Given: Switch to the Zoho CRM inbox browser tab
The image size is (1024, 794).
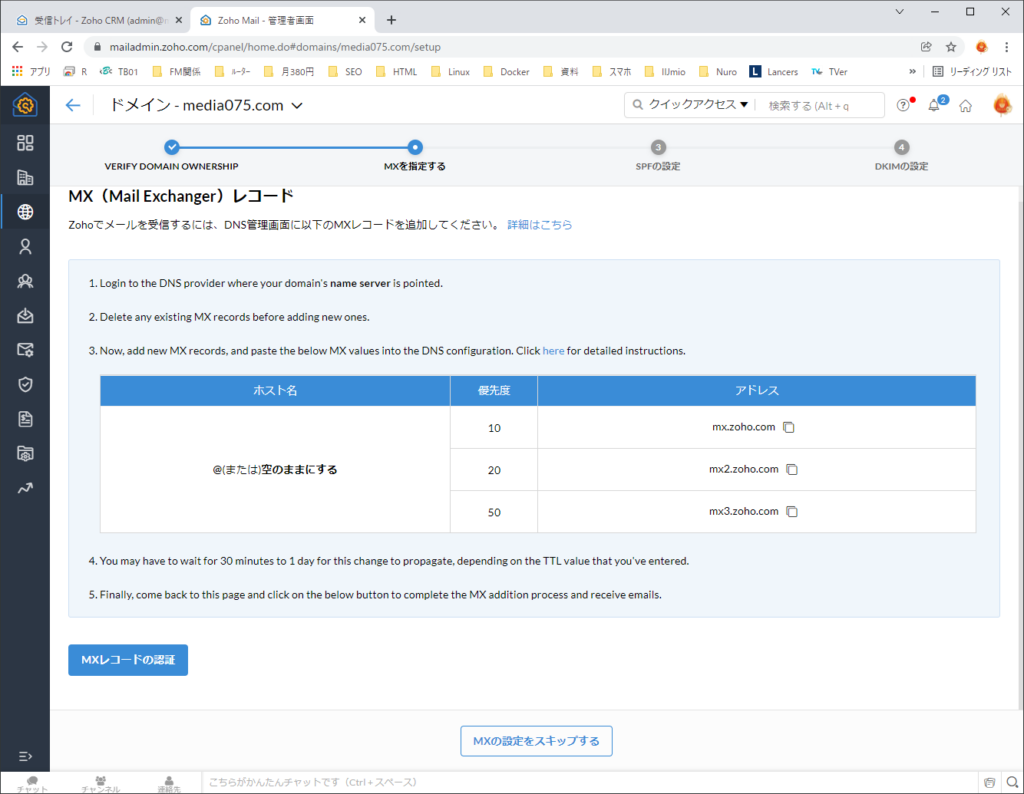Looking at the screenshot, I should point(98,20).
